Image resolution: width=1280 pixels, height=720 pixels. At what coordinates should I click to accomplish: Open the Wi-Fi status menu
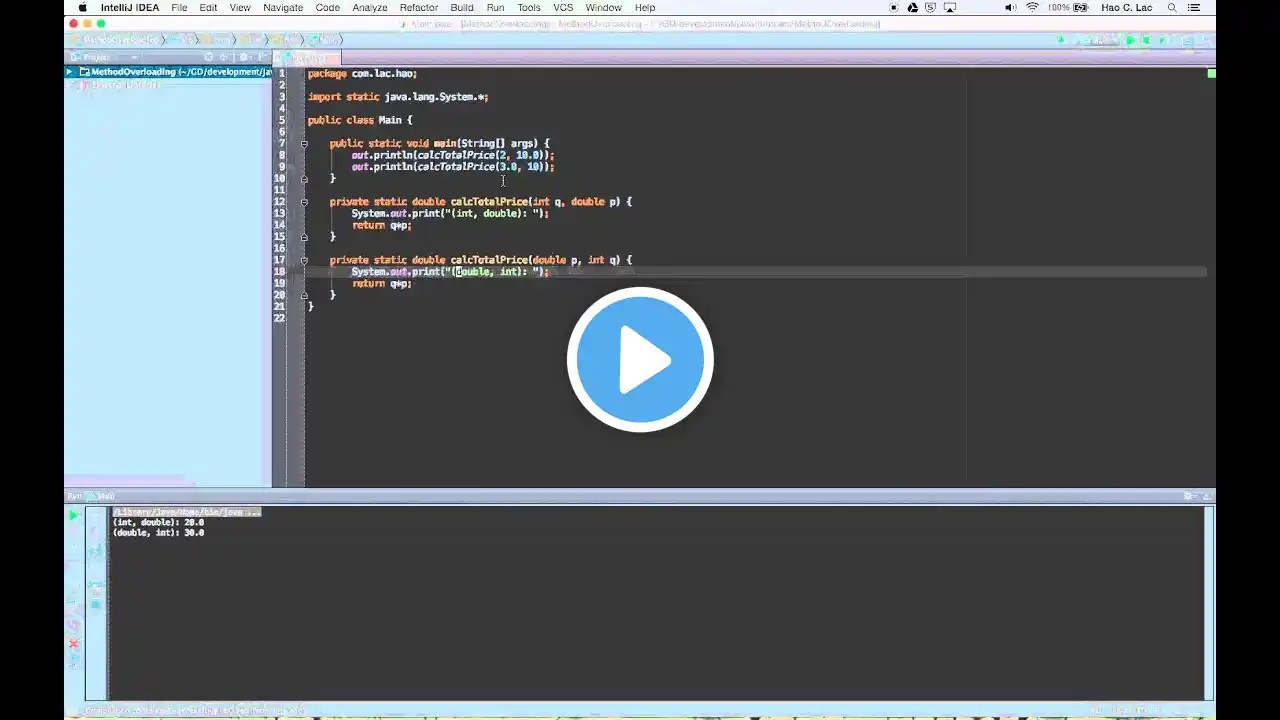1032,8
